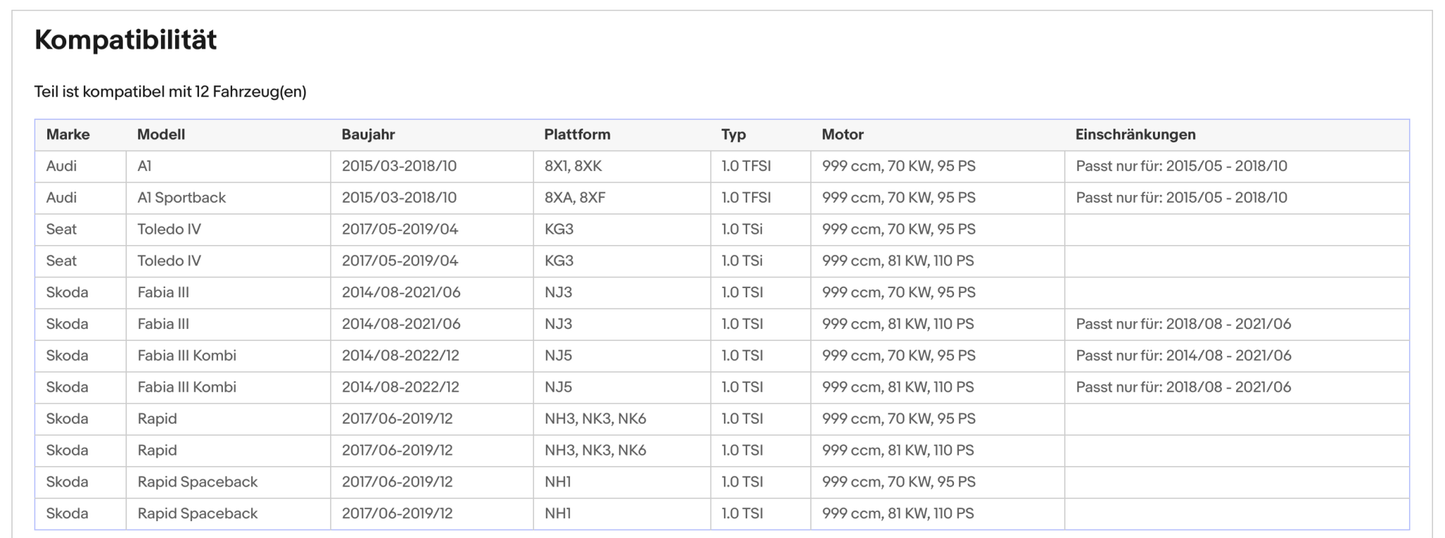The image size is (1445, 538).
Task: Click the restriction cell in the first Audi A1 row
Action: point(1181,166)
